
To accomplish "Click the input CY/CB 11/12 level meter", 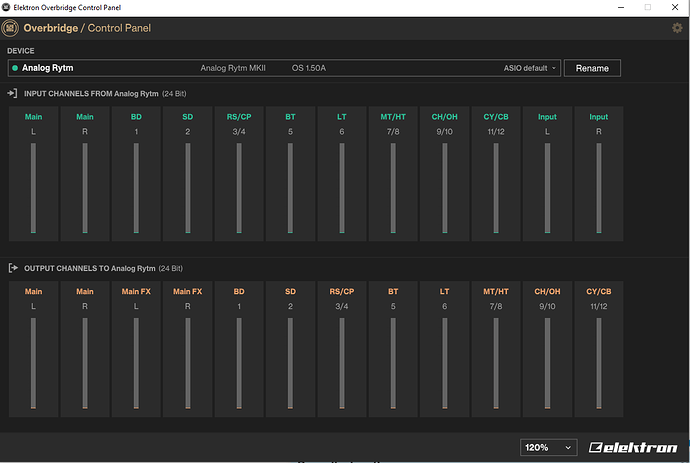I will tap(496, 188).
